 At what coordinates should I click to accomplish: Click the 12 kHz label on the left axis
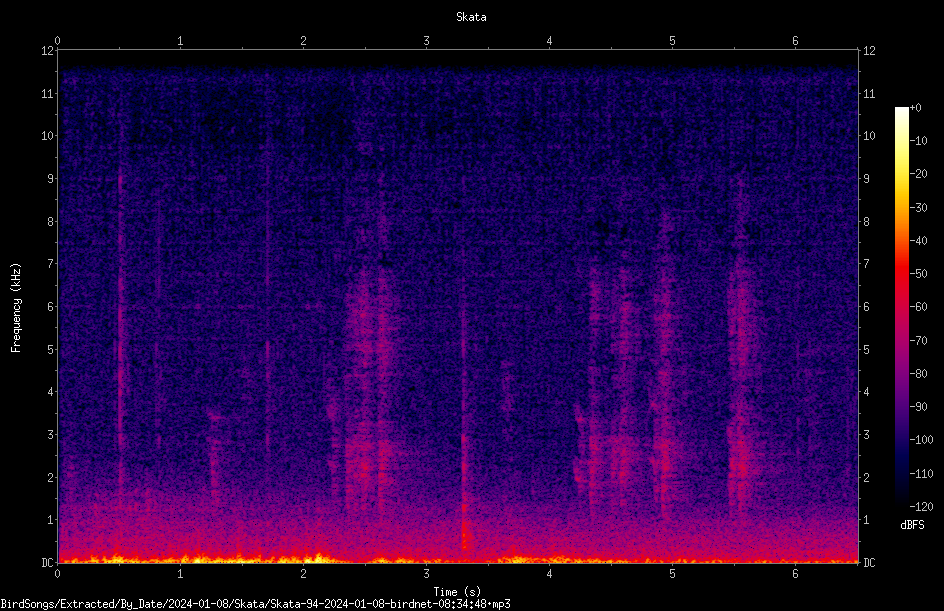tap(47, 51)
